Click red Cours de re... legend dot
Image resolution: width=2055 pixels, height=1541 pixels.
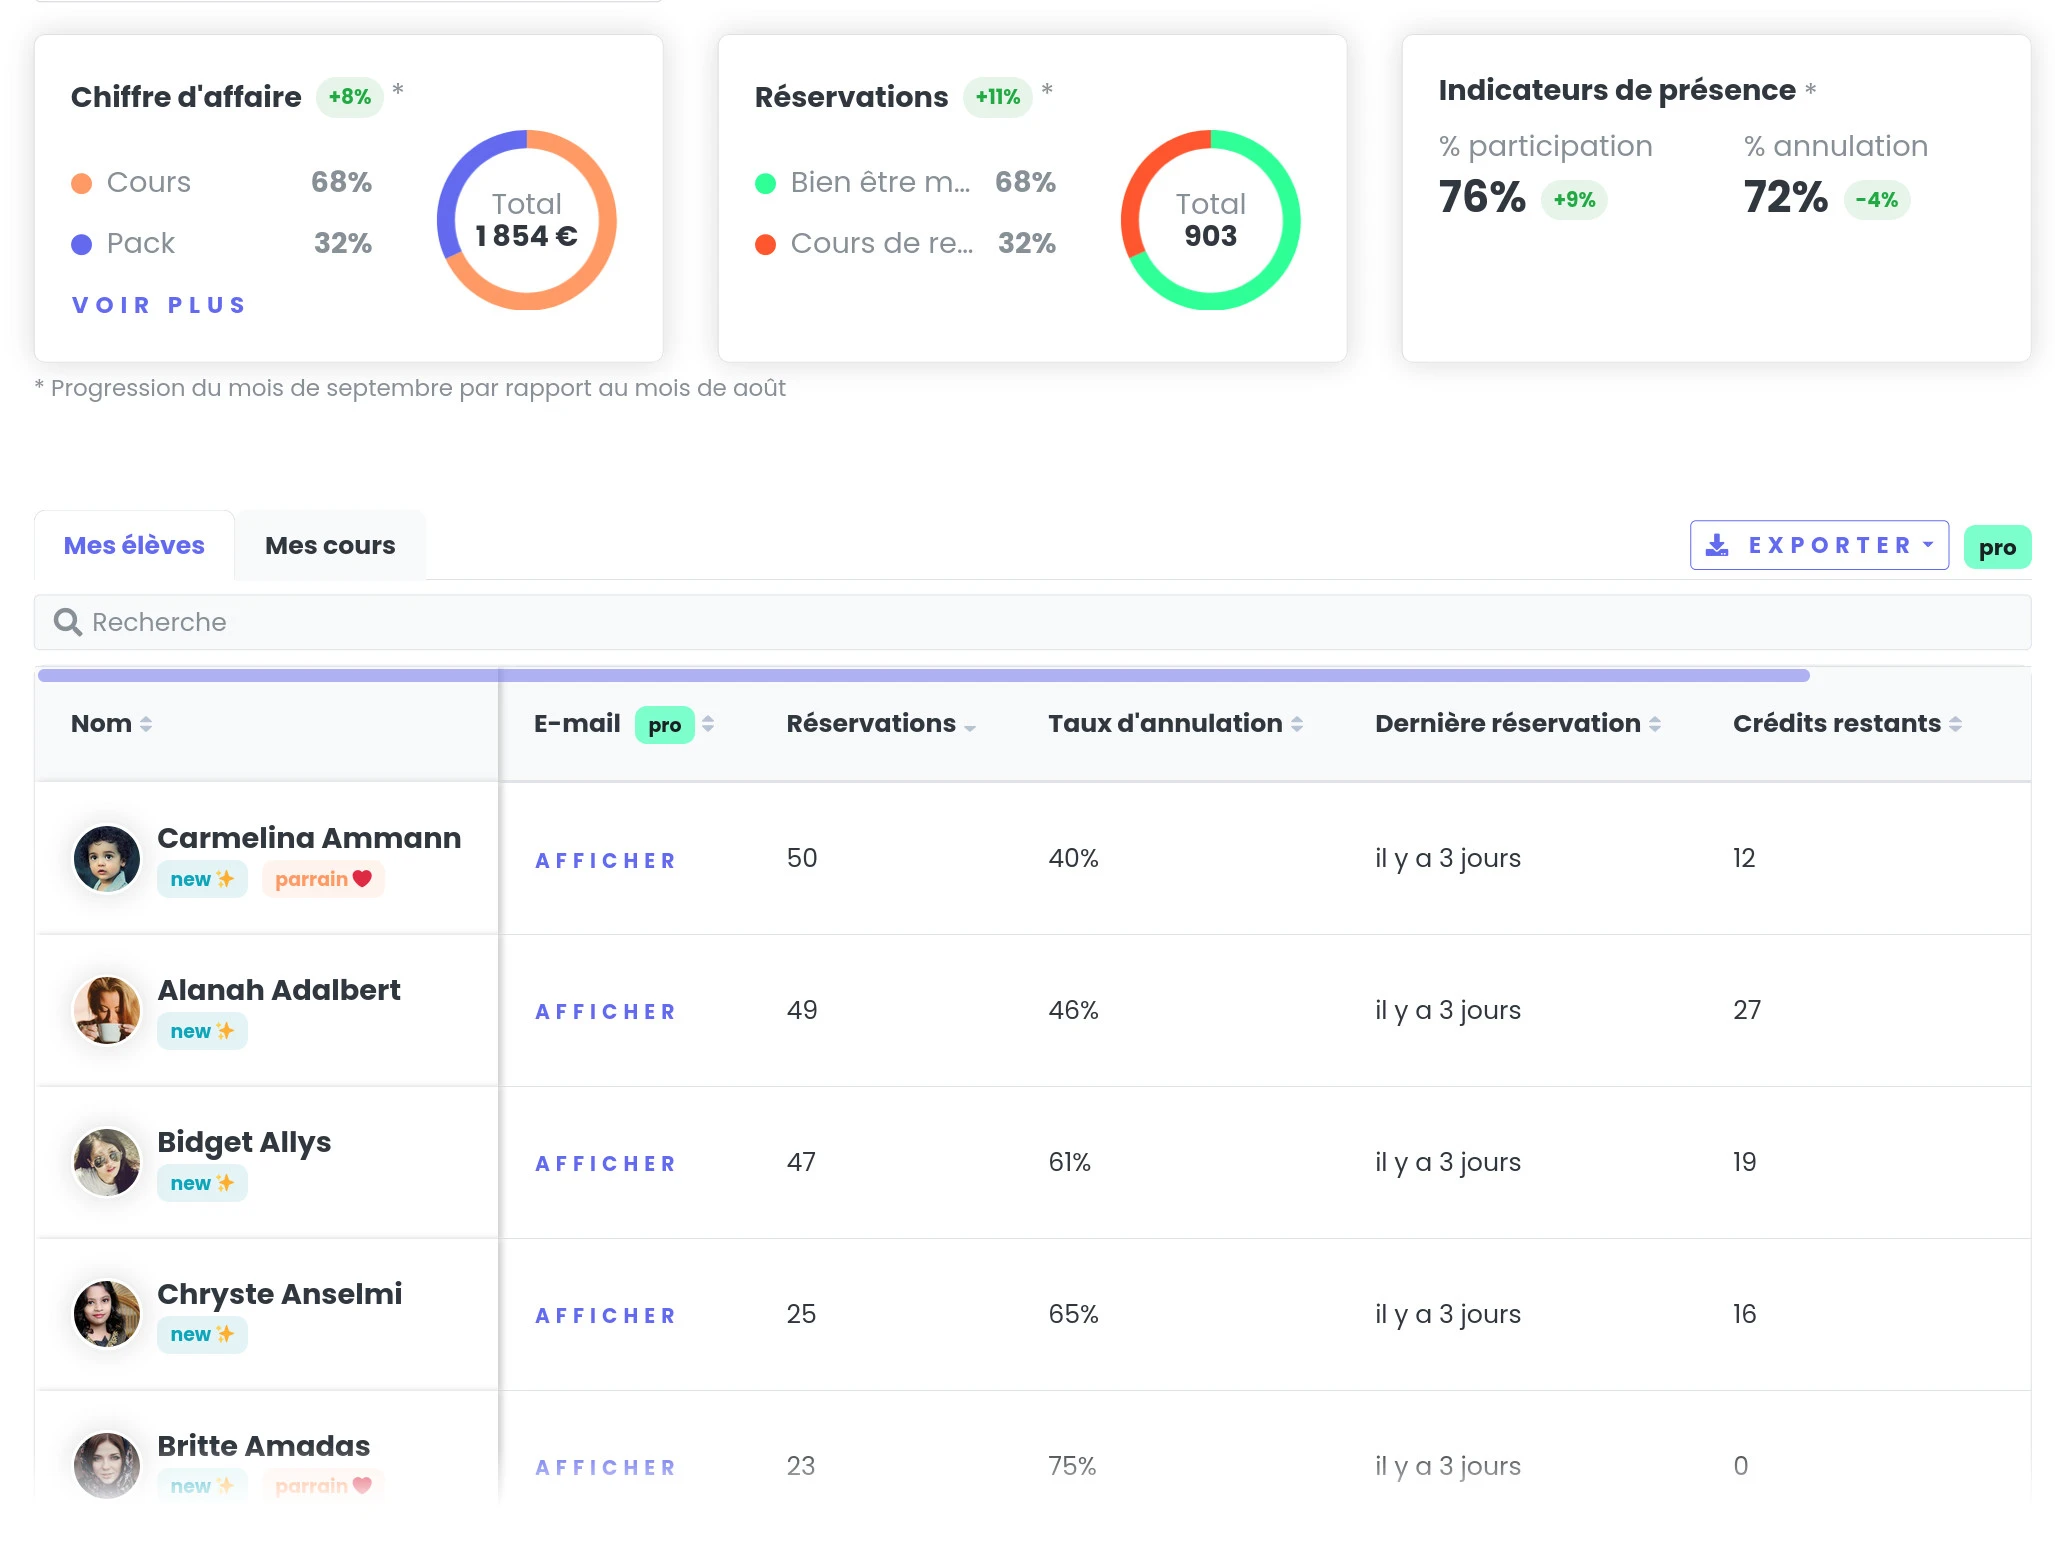[766, 244]
